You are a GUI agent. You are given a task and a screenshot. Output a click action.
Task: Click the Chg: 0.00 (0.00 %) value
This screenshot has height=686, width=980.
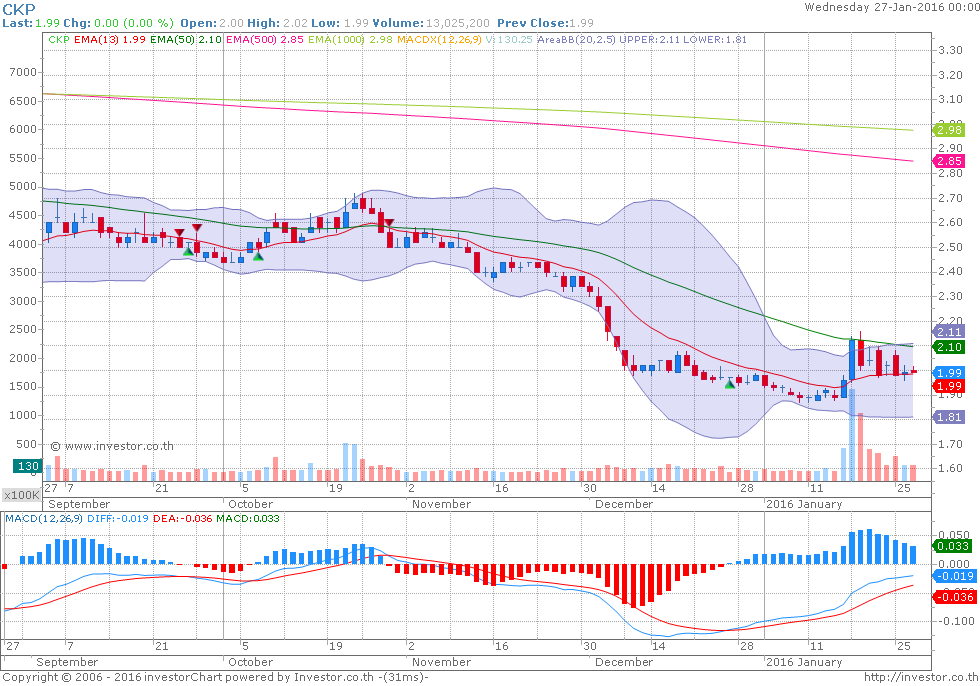coord(118,23)
